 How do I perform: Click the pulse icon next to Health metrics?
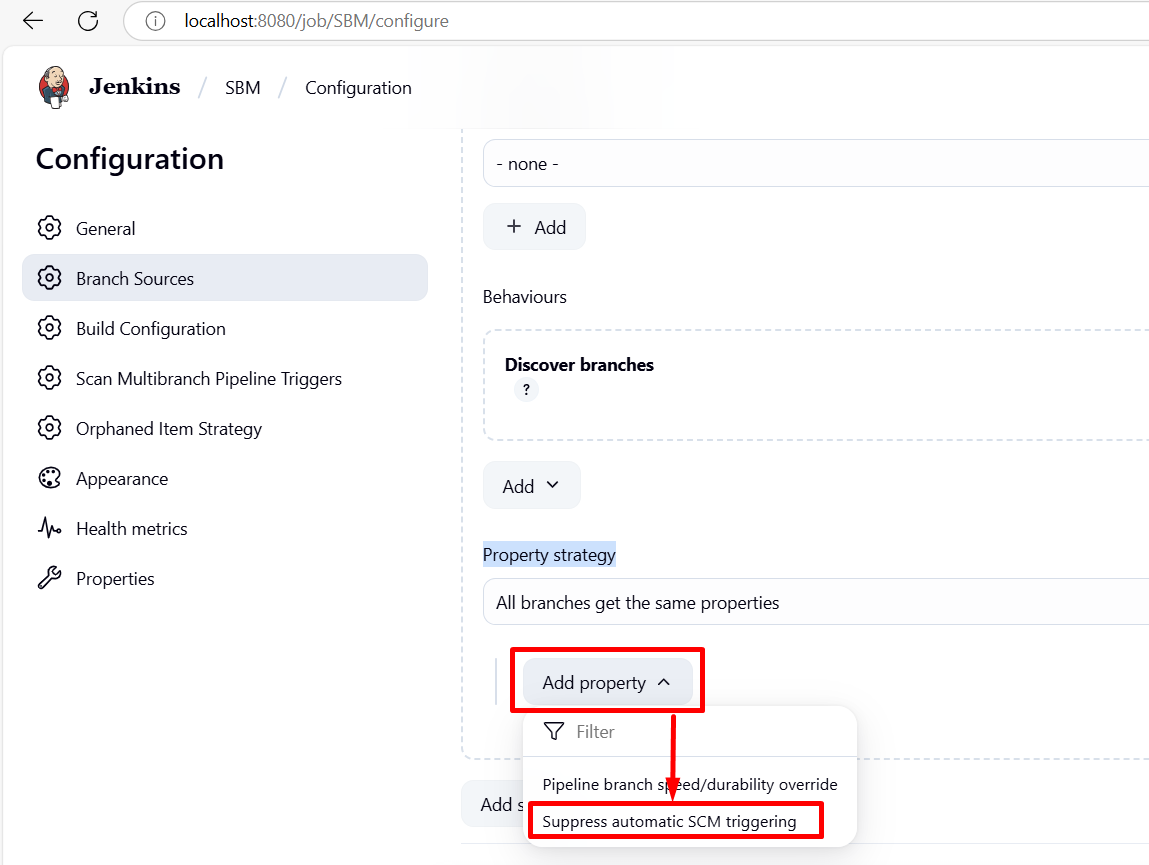point(49,528)
